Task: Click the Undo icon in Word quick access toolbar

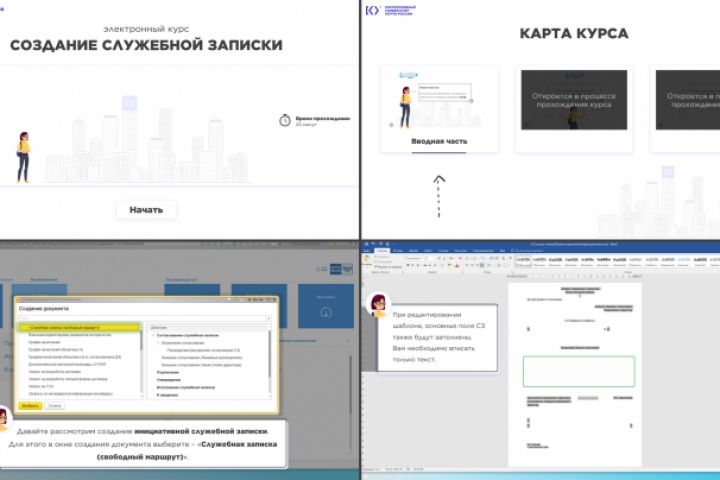Action: [373, 244]
